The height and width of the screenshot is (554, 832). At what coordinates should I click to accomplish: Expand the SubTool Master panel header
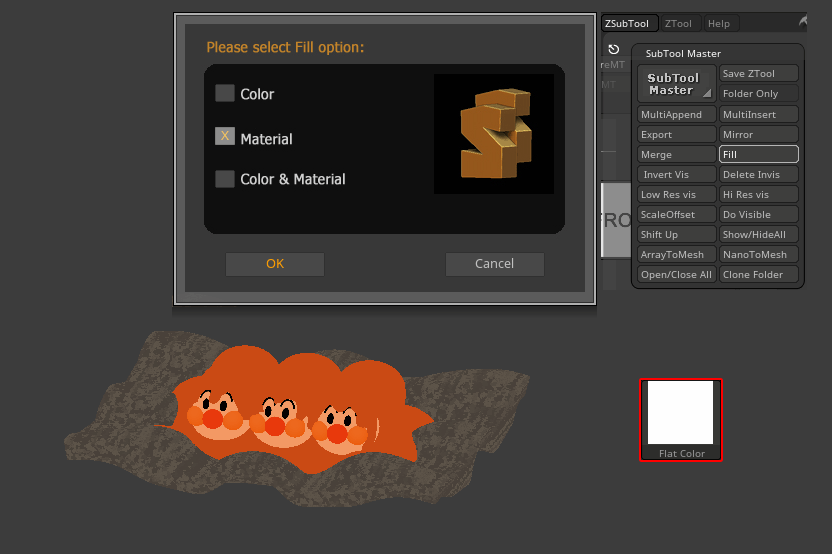(683, 54)
